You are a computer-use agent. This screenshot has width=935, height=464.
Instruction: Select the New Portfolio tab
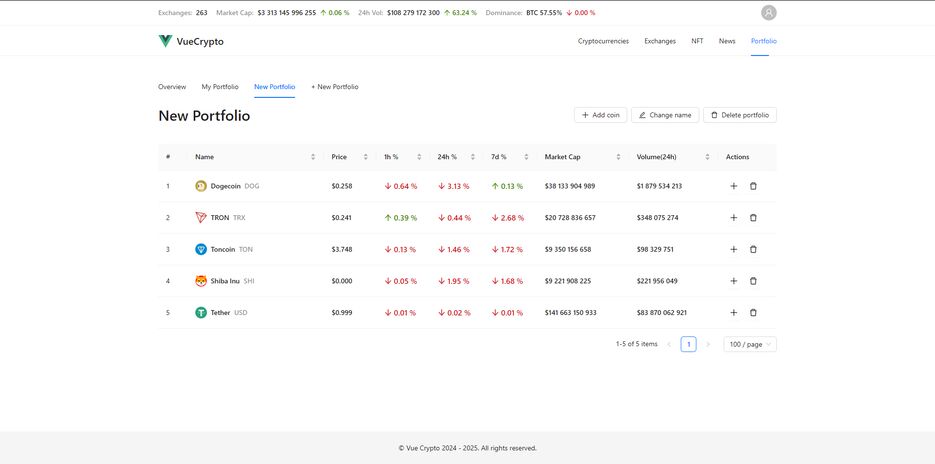click(274, 87)
